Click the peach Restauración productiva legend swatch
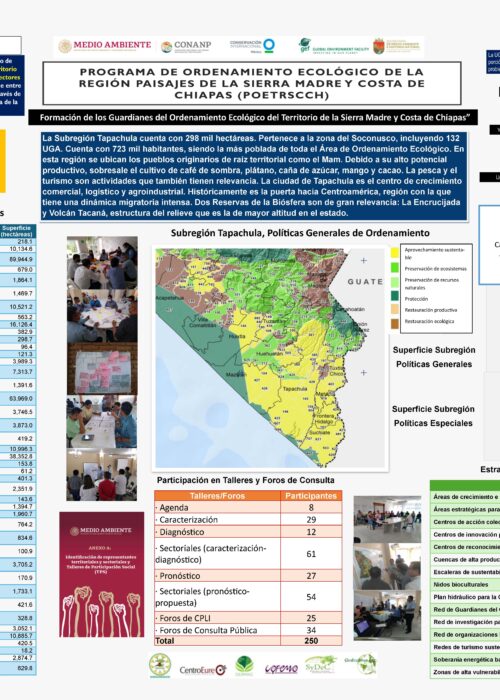Image resolution: width=500 pixels, height=700 pixels. 395,309
